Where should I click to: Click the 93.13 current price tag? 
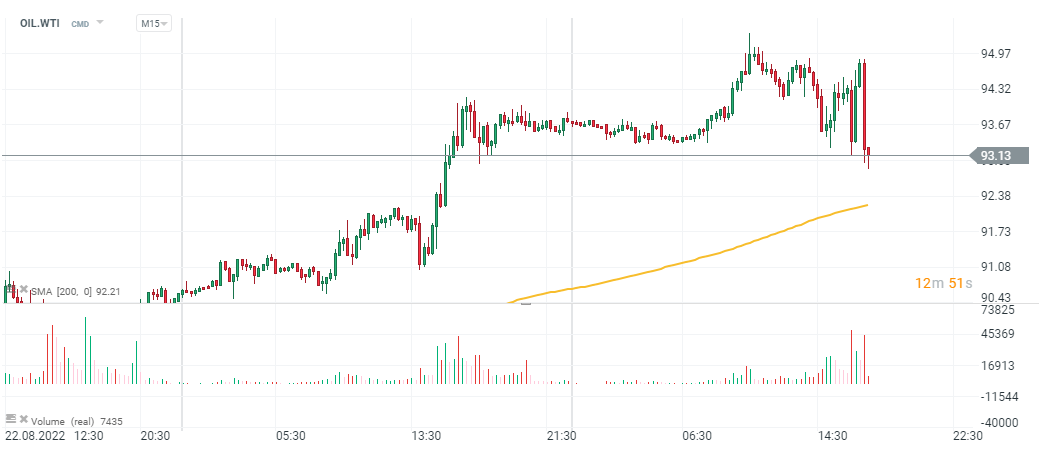pyautogui.click(x=995, y=156)
